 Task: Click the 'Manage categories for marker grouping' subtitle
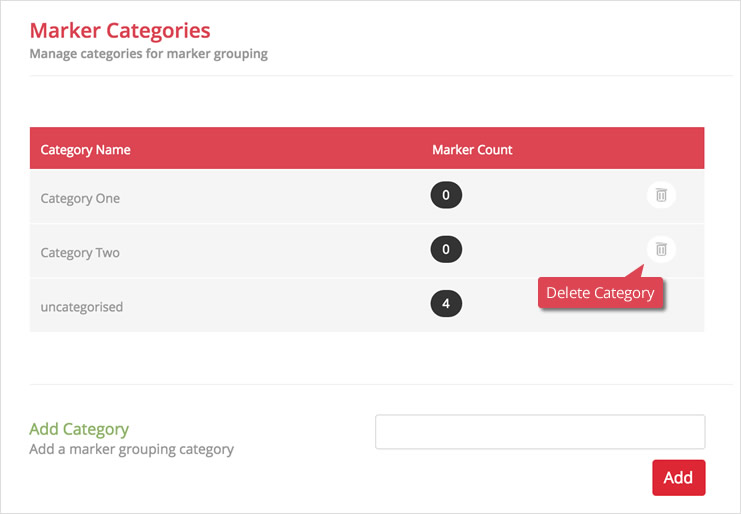click(148, 54)
